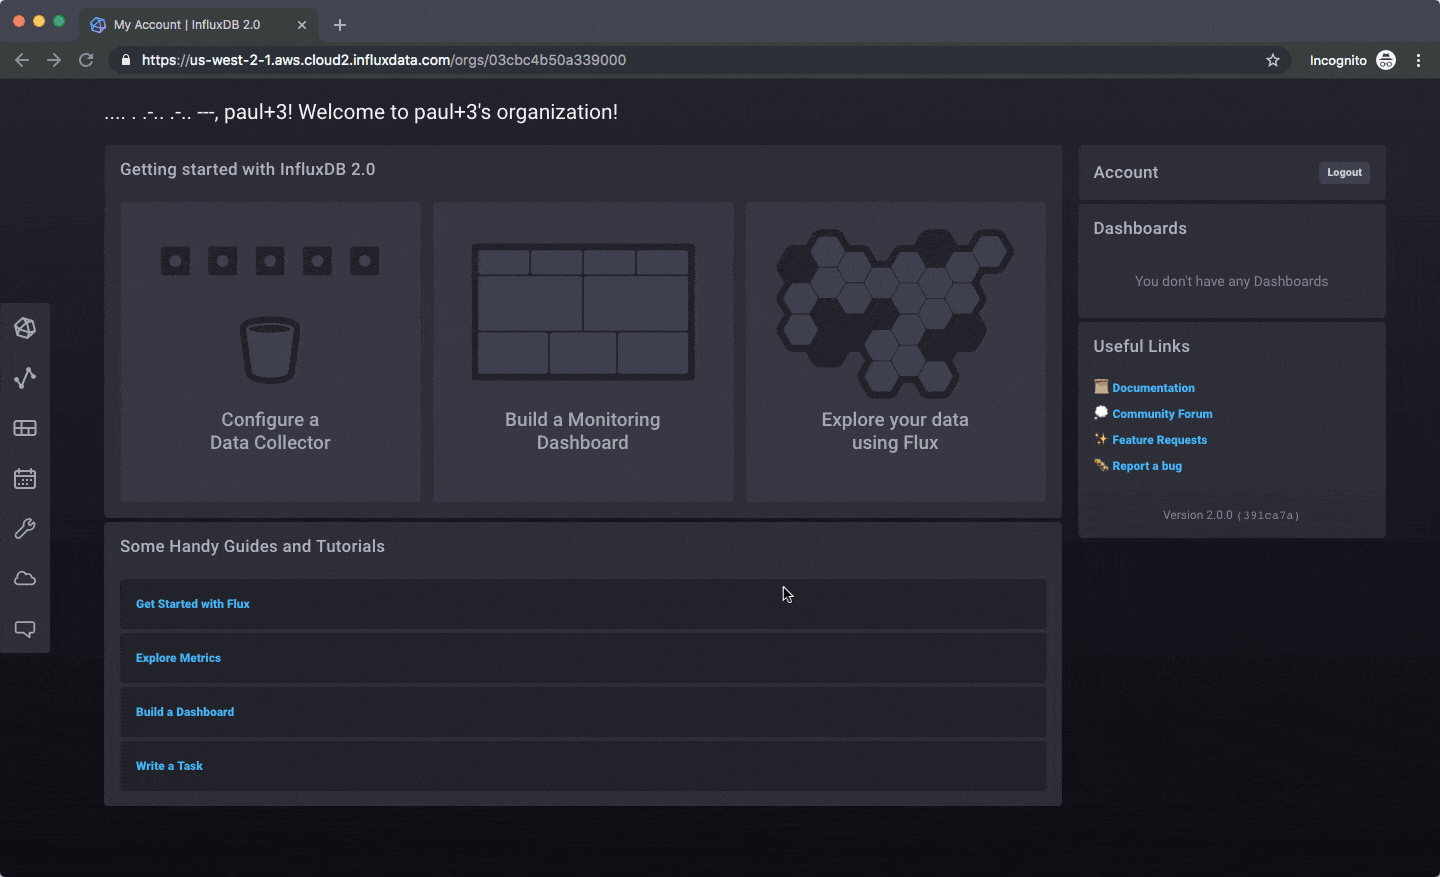Screen dimensions: 1440x877
Task: Open the Build a Monitoring Dashboard card
Action: pyautogui.click(x=583, y=352)
